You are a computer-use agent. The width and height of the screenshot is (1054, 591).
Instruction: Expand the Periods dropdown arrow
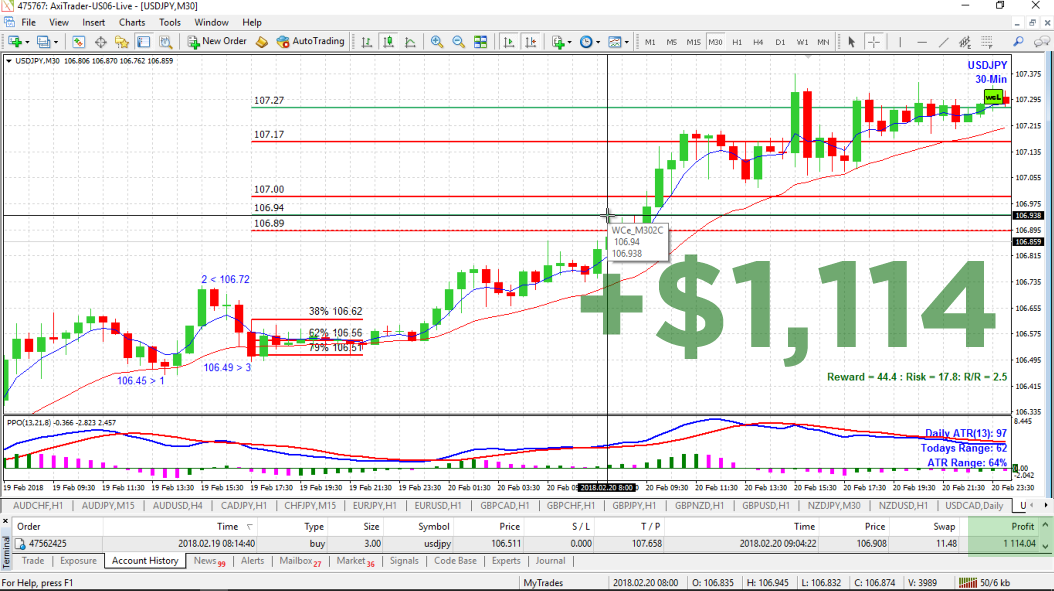(x=598, y=42)
